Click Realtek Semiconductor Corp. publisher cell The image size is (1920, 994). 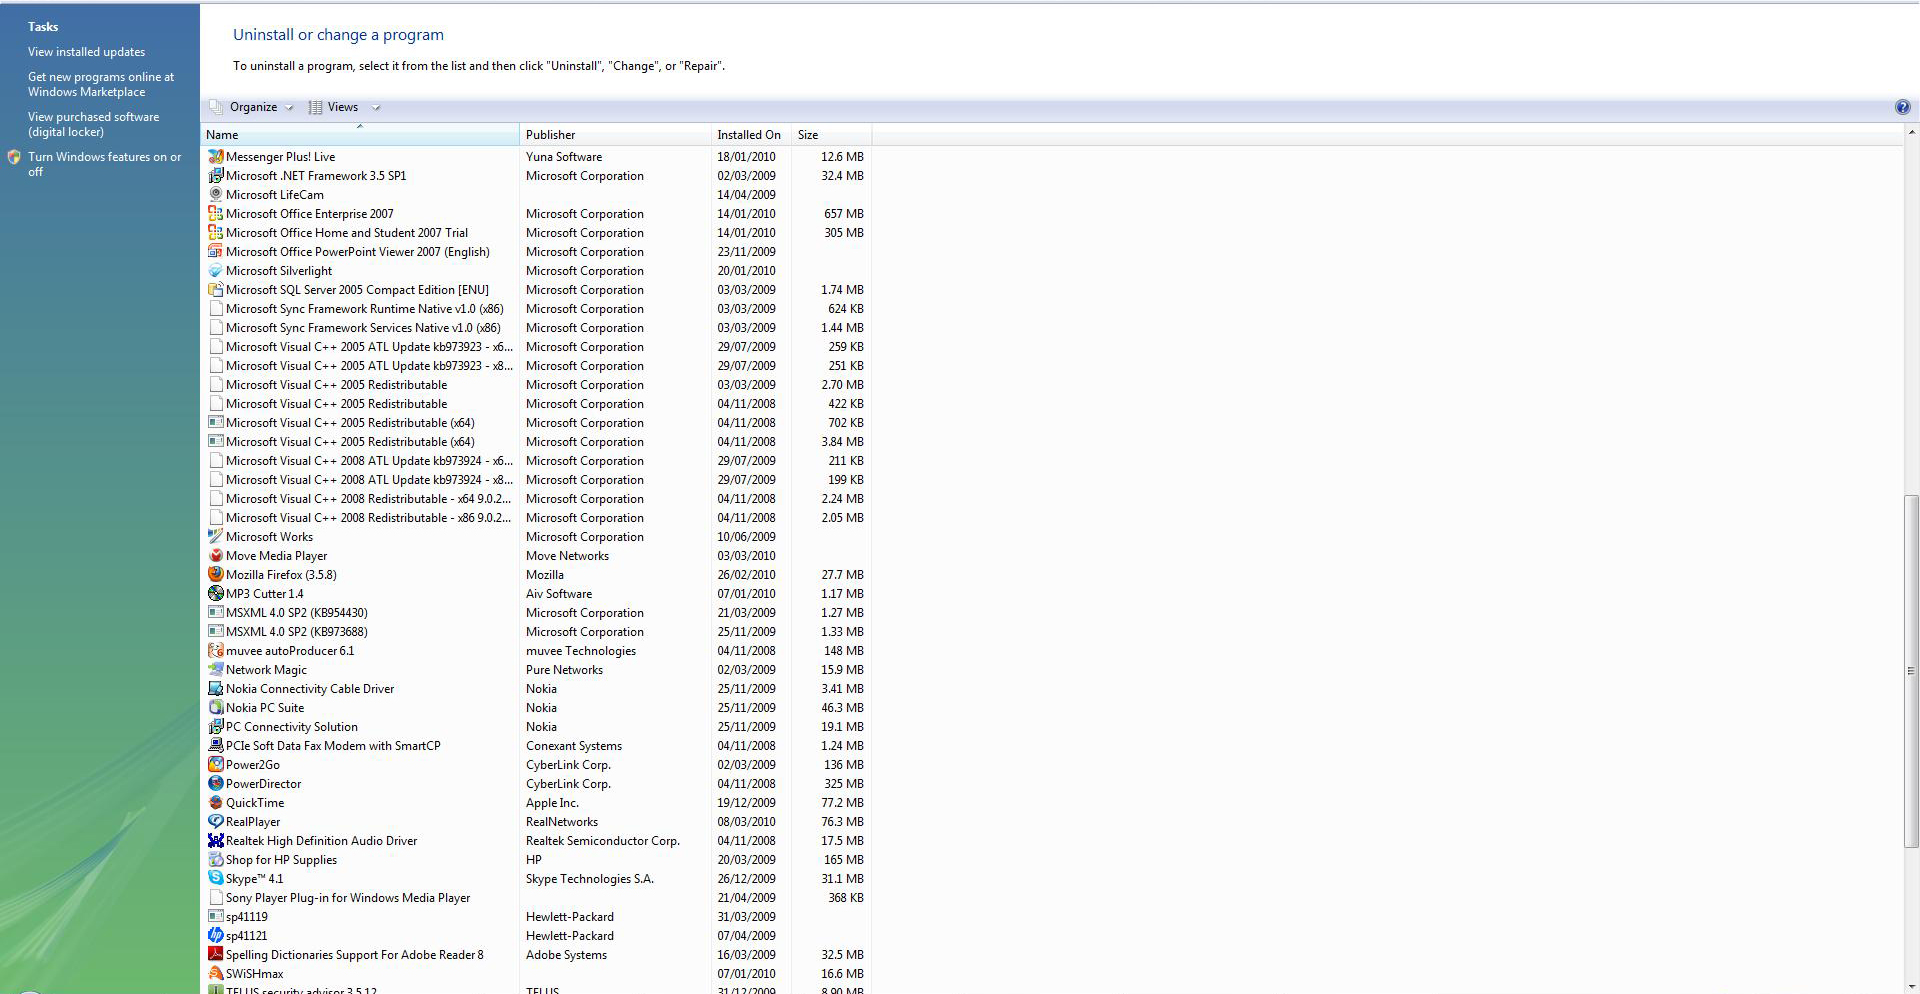[603, 840]
